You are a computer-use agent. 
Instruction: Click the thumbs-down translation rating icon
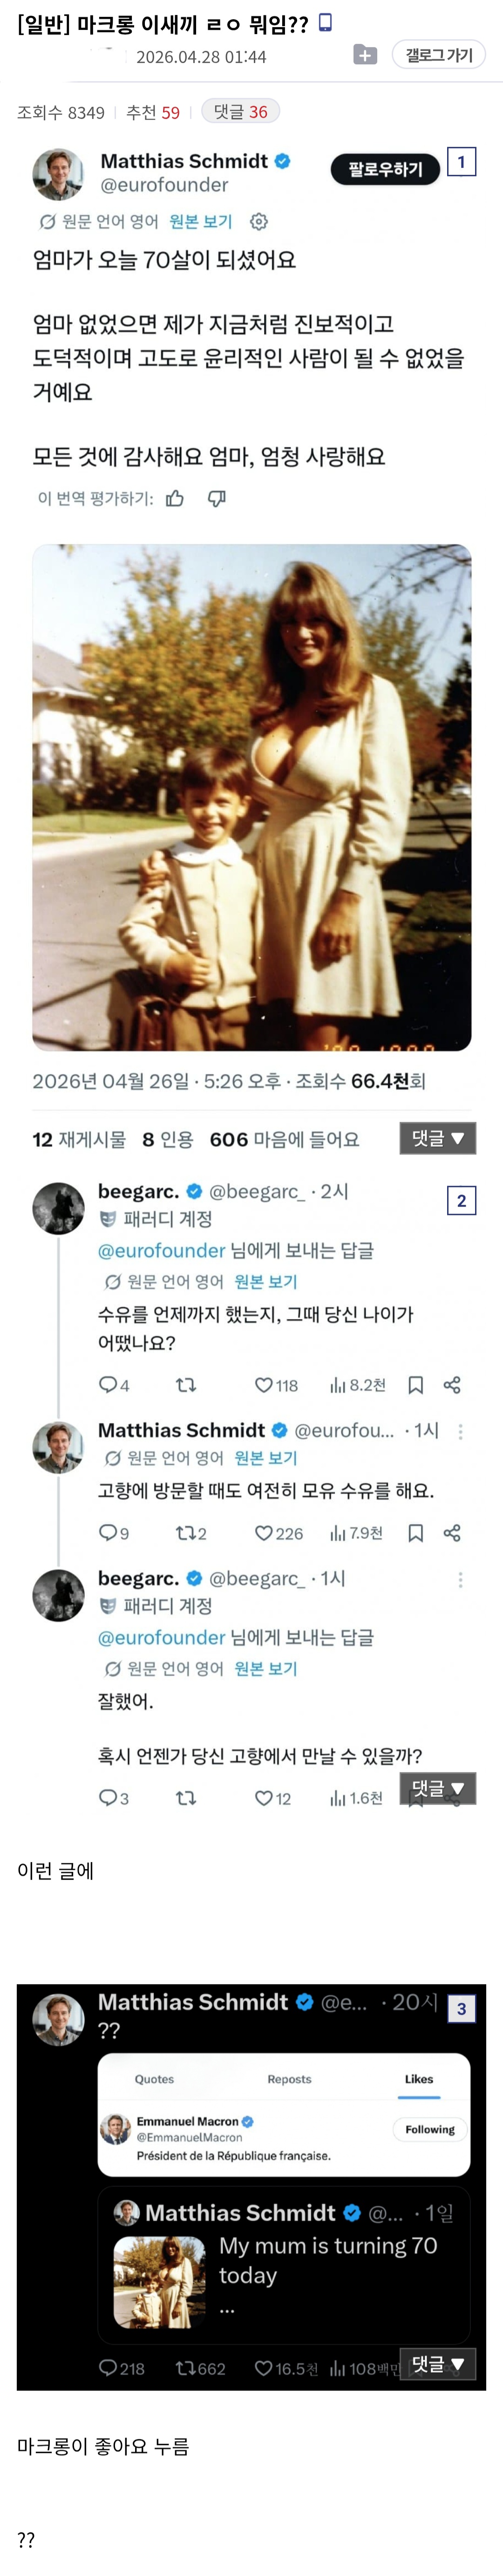(x=216, y=498)
